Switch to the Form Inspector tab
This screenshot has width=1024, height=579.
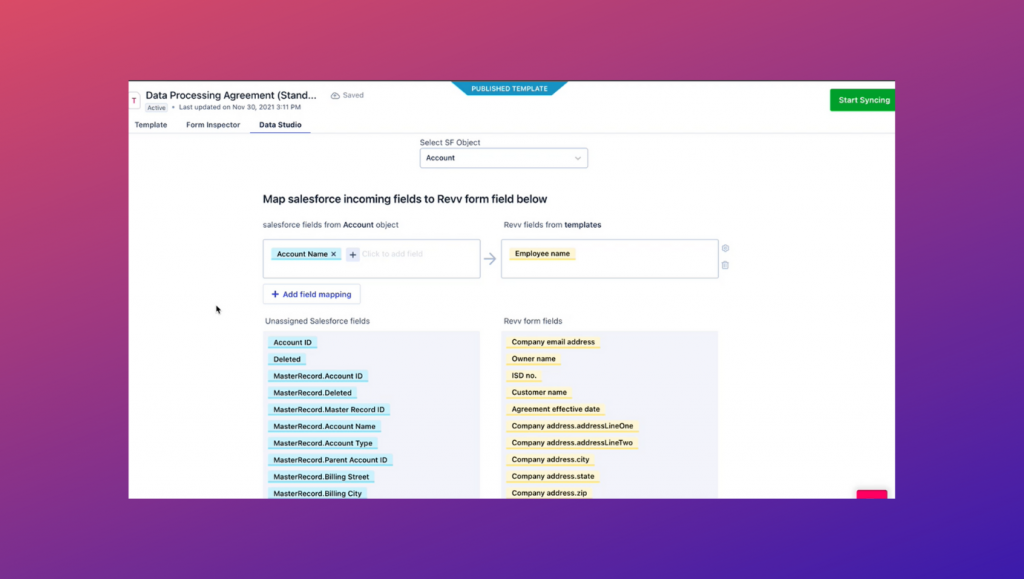coord(213,125)
